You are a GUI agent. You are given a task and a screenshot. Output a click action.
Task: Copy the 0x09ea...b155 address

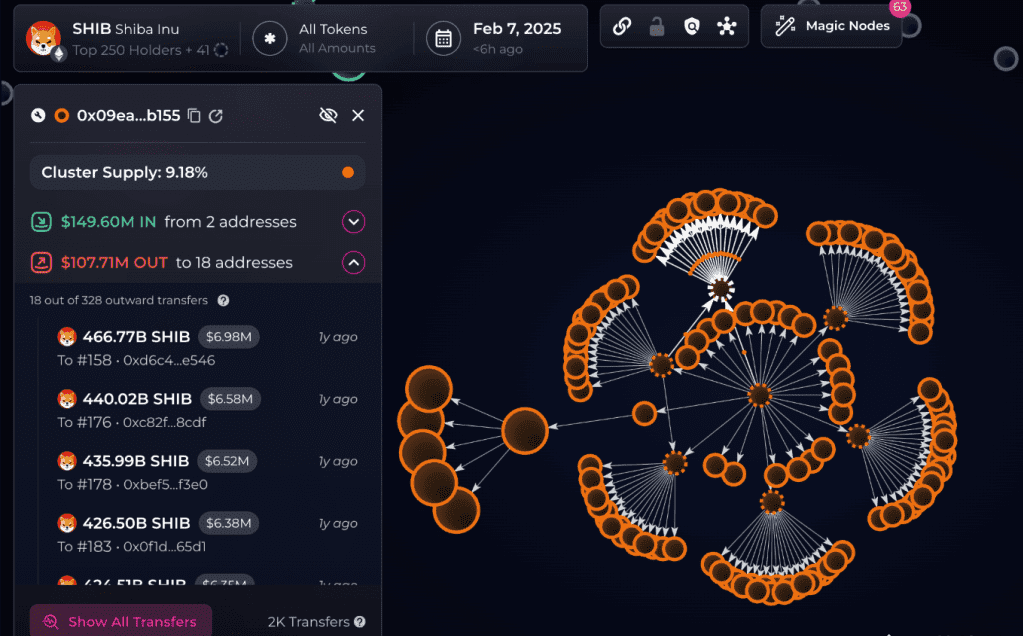point(194,115)
